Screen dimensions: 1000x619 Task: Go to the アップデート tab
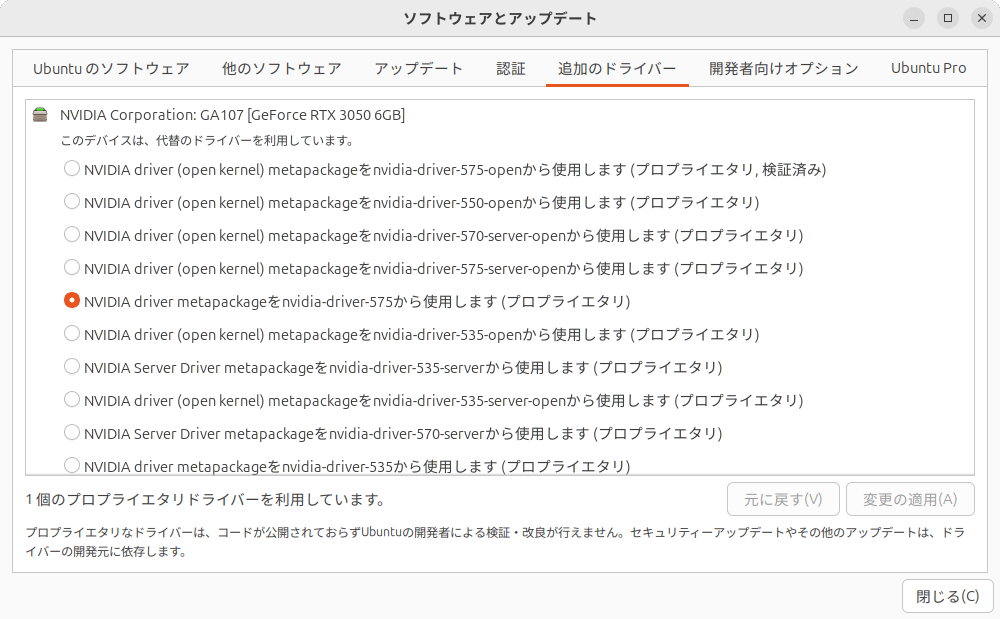click(x=418, y=68)
